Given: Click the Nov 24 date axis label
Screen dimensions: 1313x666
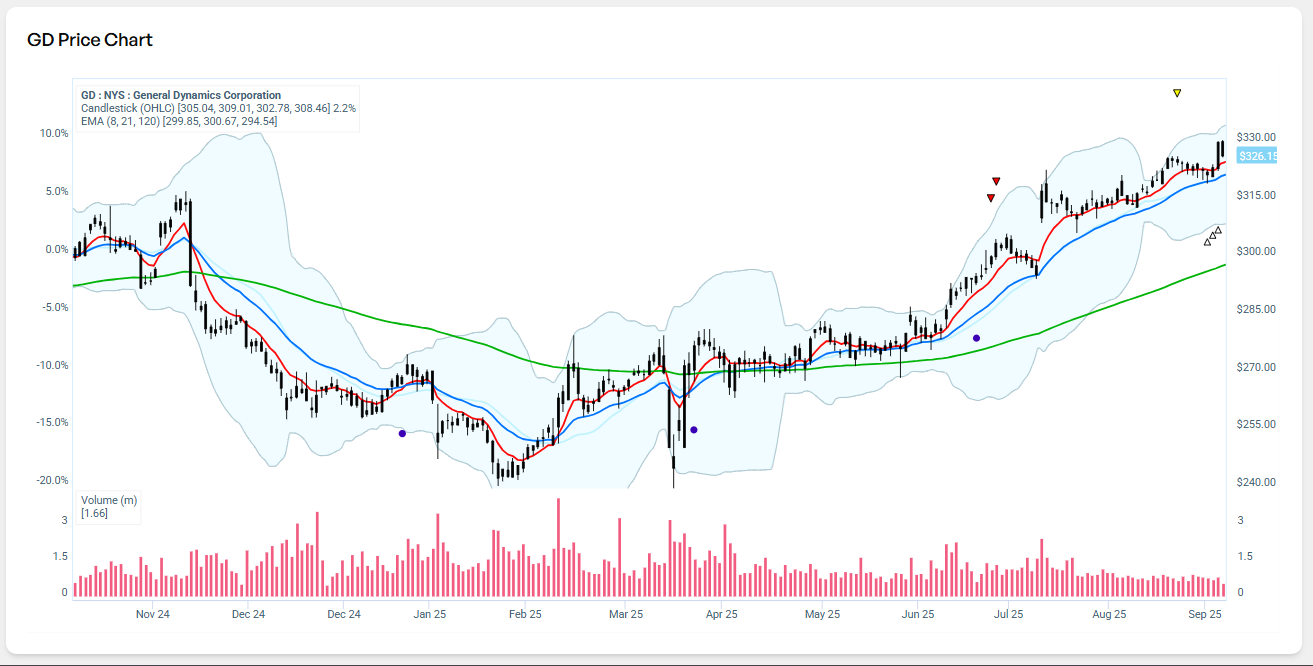Looking at the screenshot, I should (153, 614).
